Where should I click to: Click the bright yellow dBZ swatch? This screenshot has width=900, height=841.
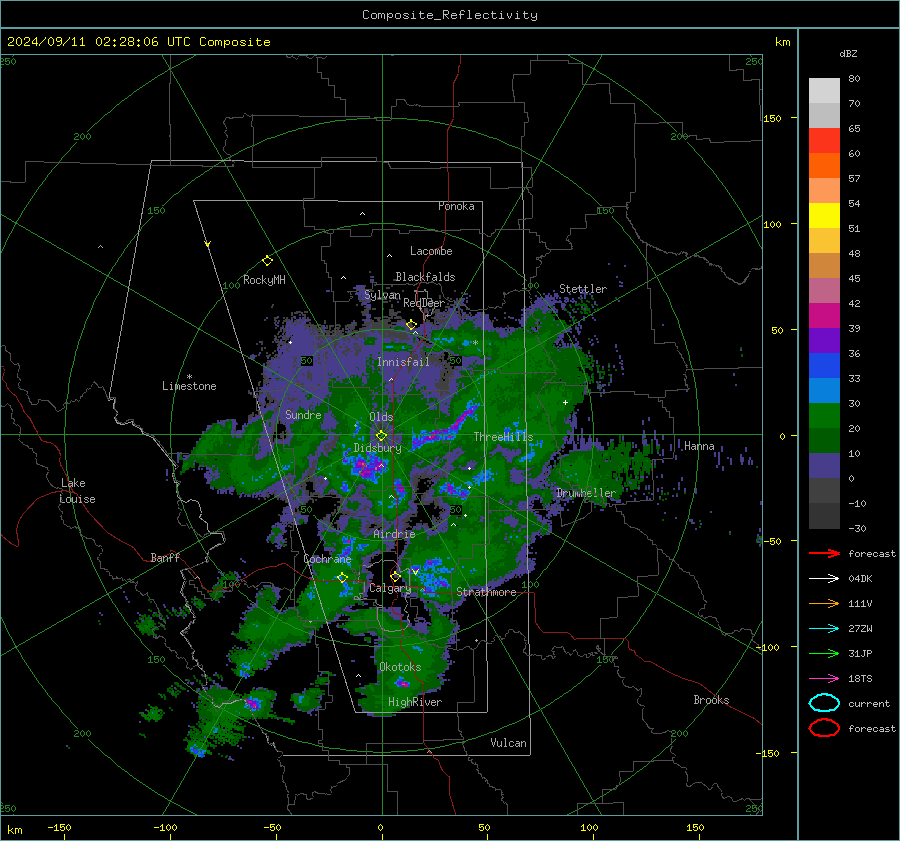coord(824,216)
